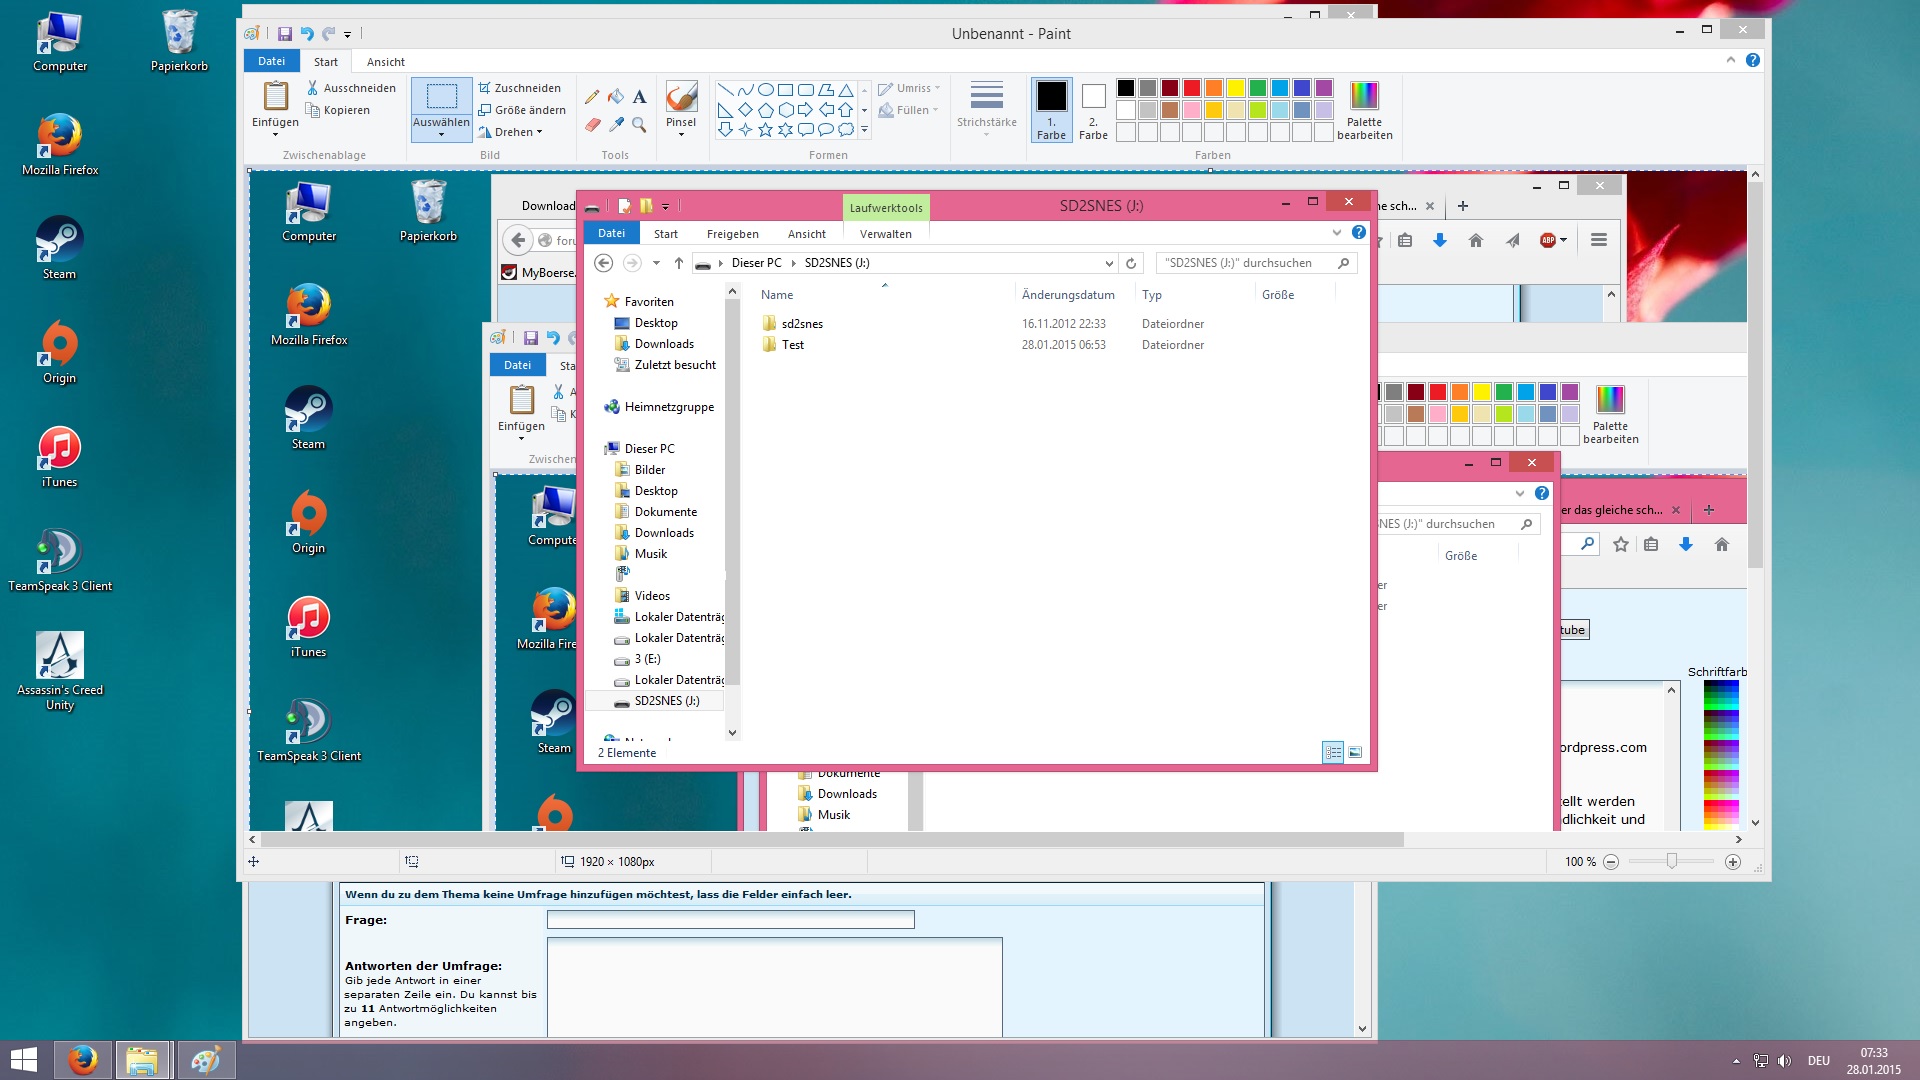Open the Einfügen dropdown arrow
Viewport: 1920px width, 1080px height.
point(275,134)
